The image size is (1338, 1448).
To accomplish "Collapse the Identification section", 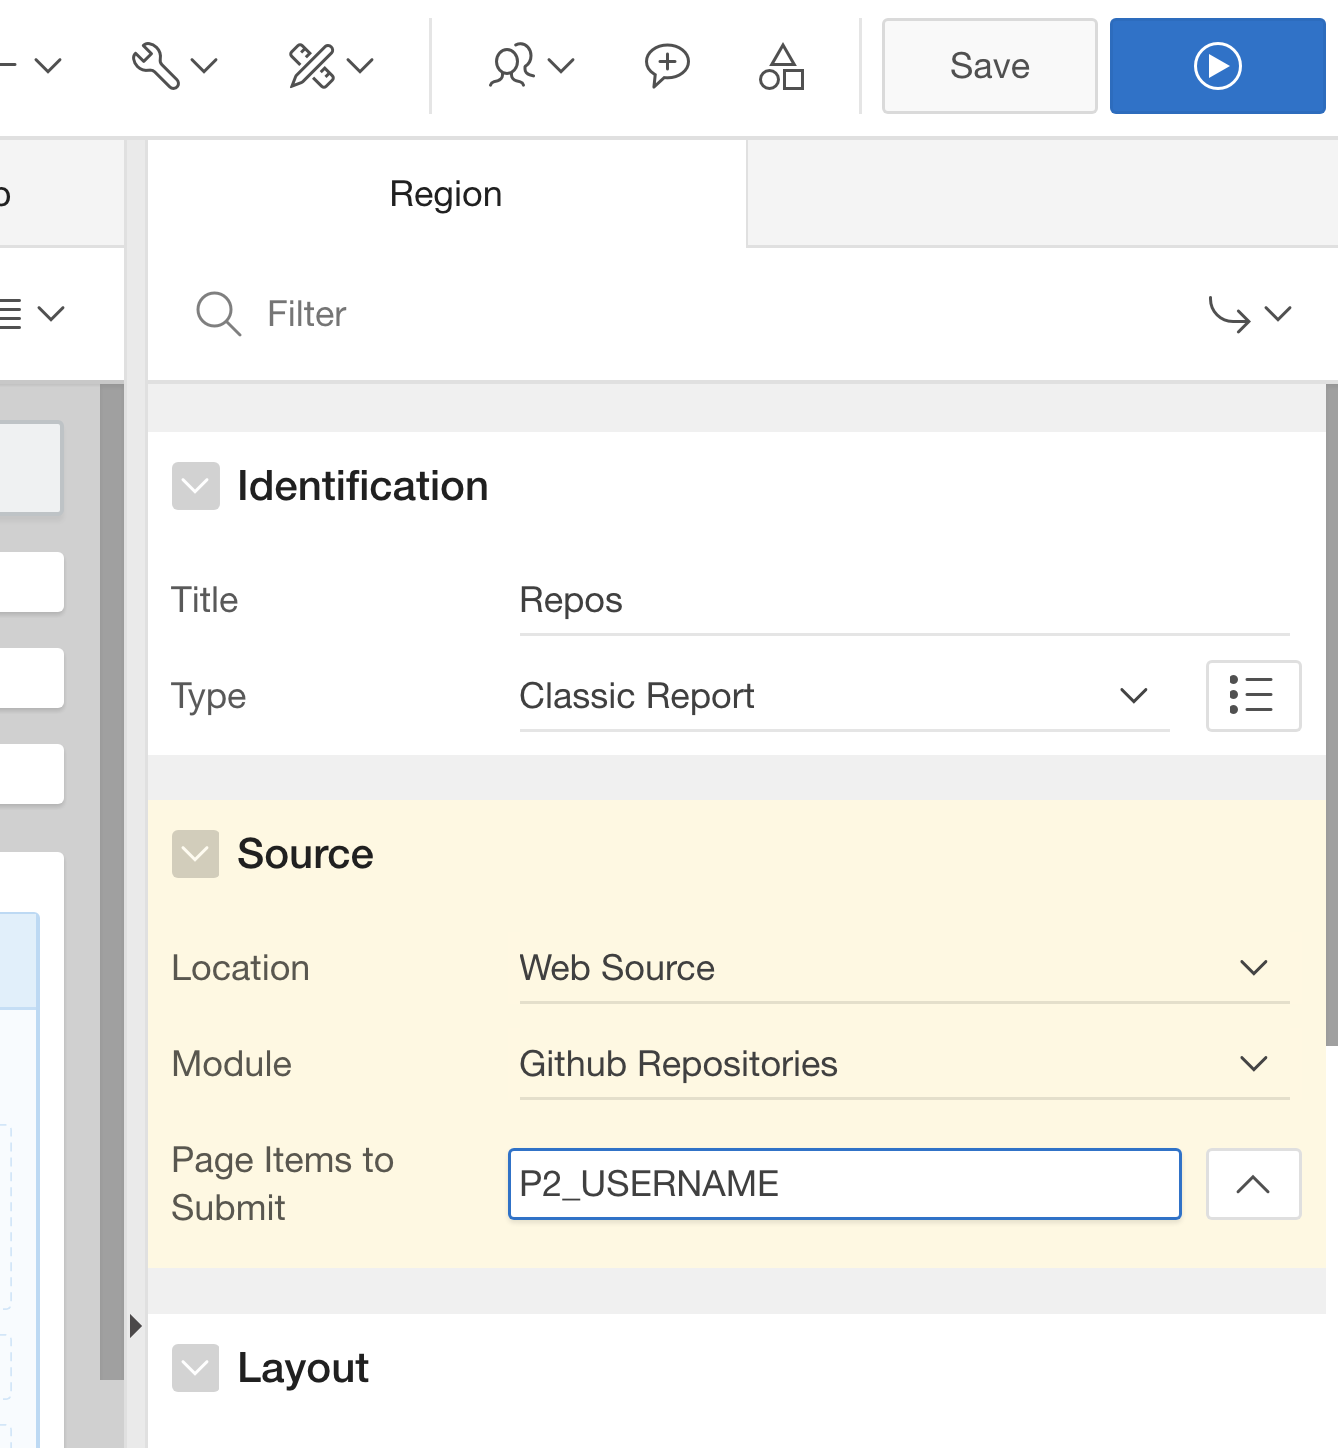I will click(196, 486).
